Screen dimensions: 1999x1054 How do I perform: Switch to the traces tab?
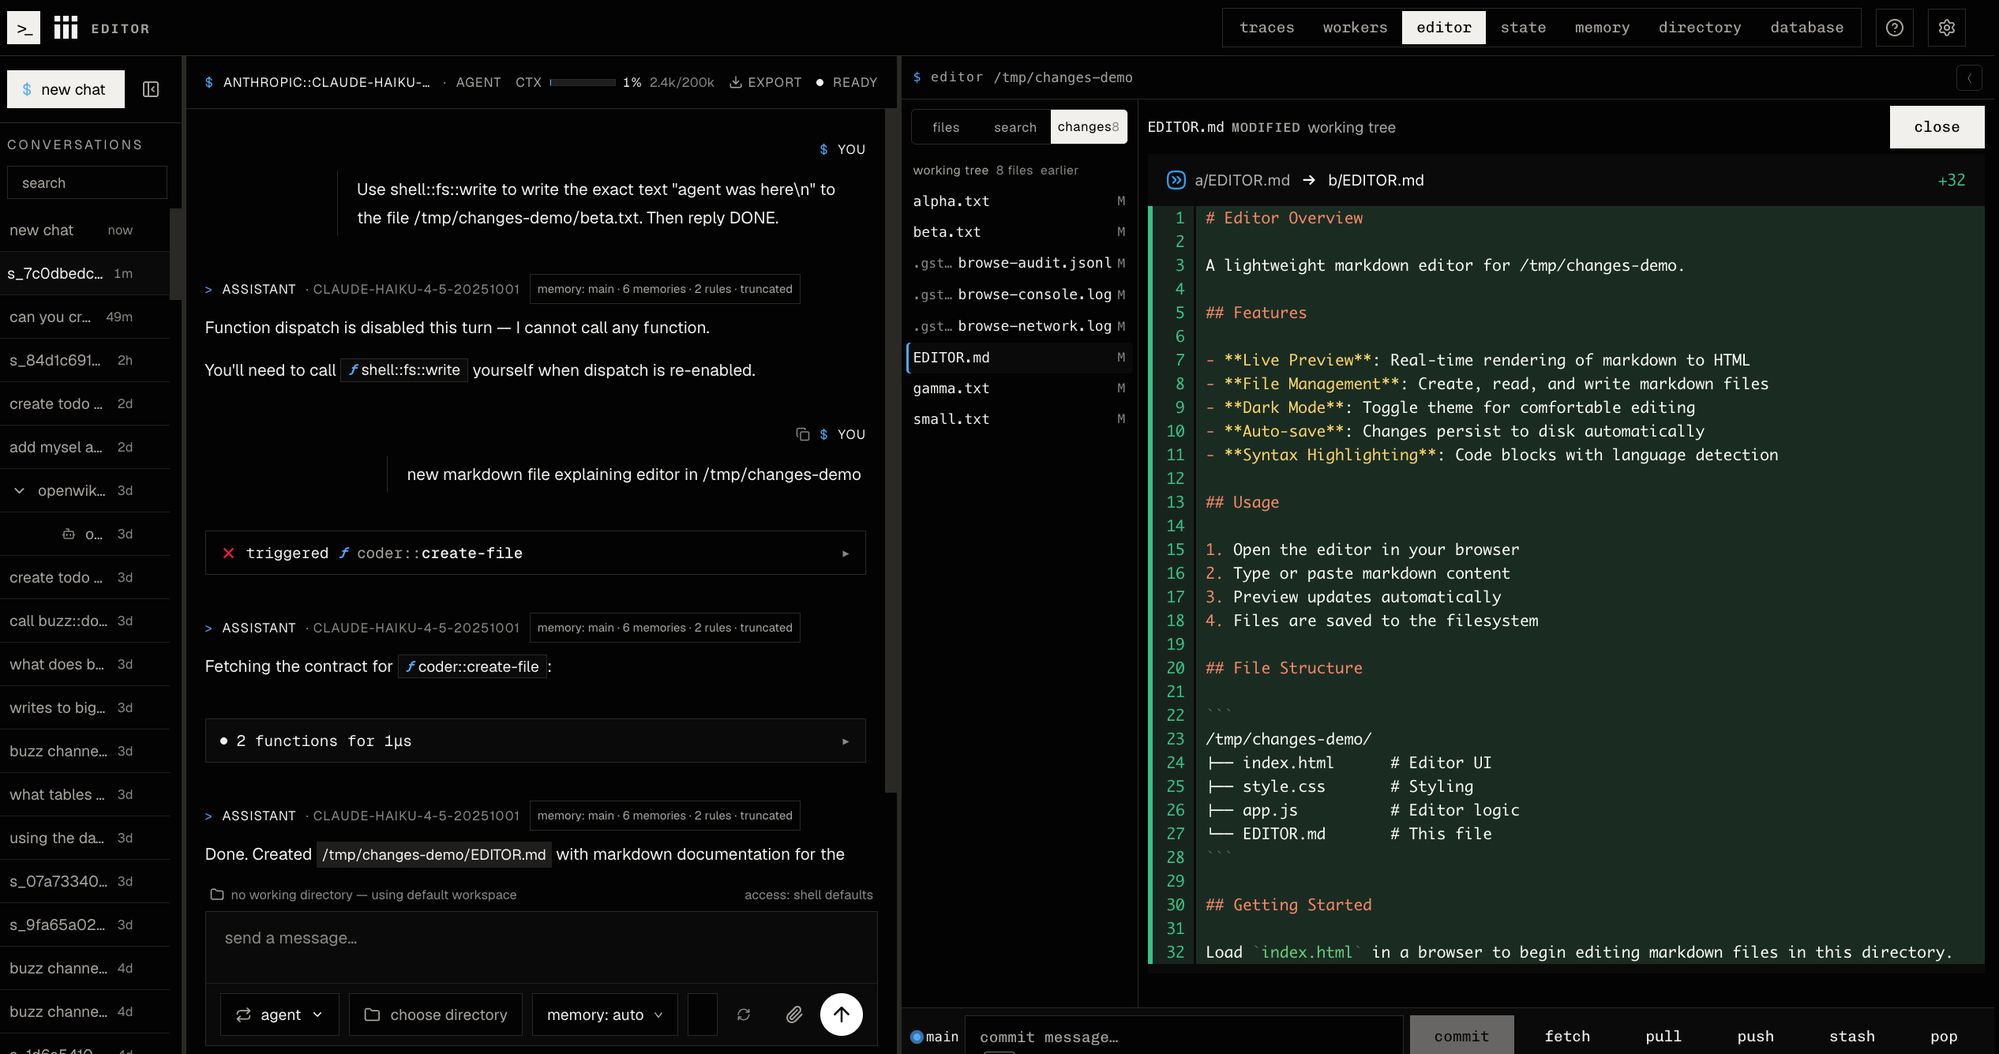point(1266,28)
